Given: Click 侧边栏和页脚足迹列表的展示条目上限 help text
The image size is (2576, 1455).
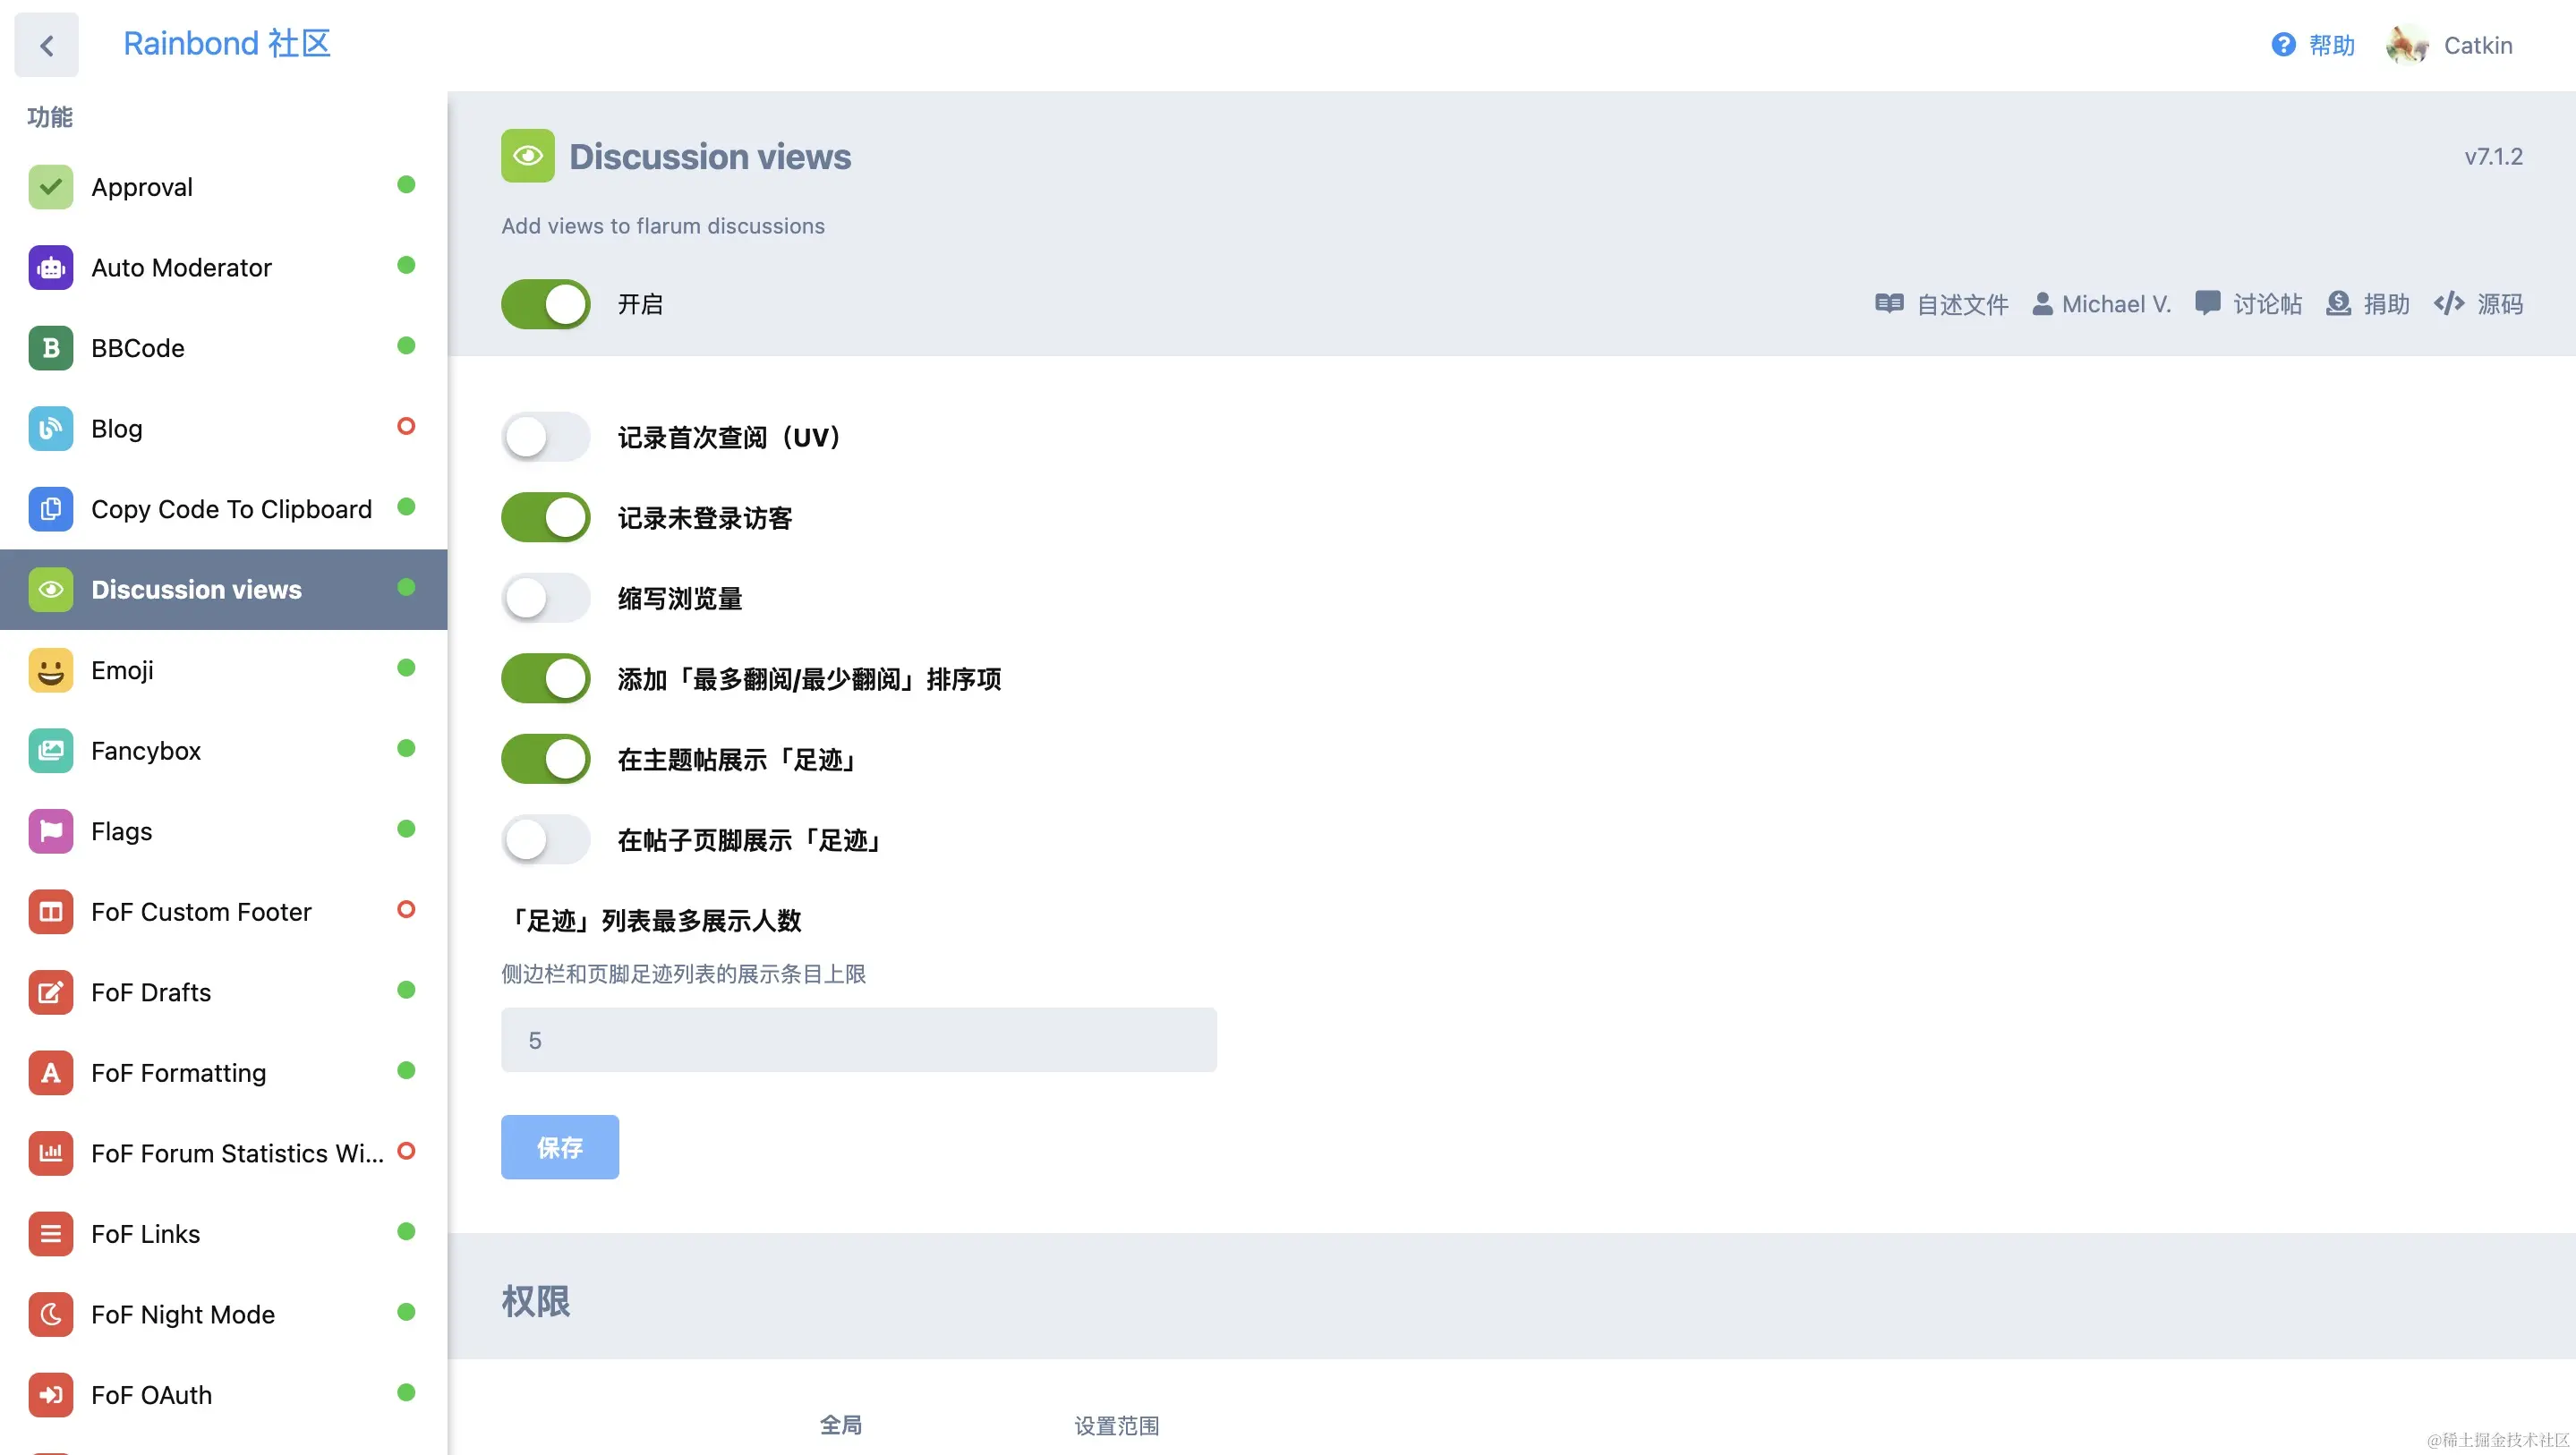Looking at the screenshot, I should (x=683, y=974).
